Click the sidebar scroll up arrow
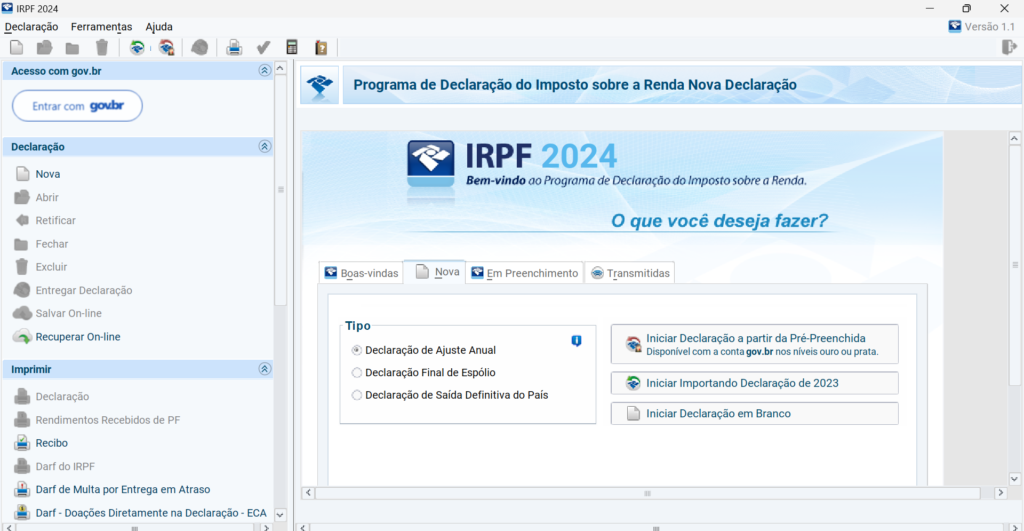Viewport: 1024px width, 531px height. tap(280, 68)
